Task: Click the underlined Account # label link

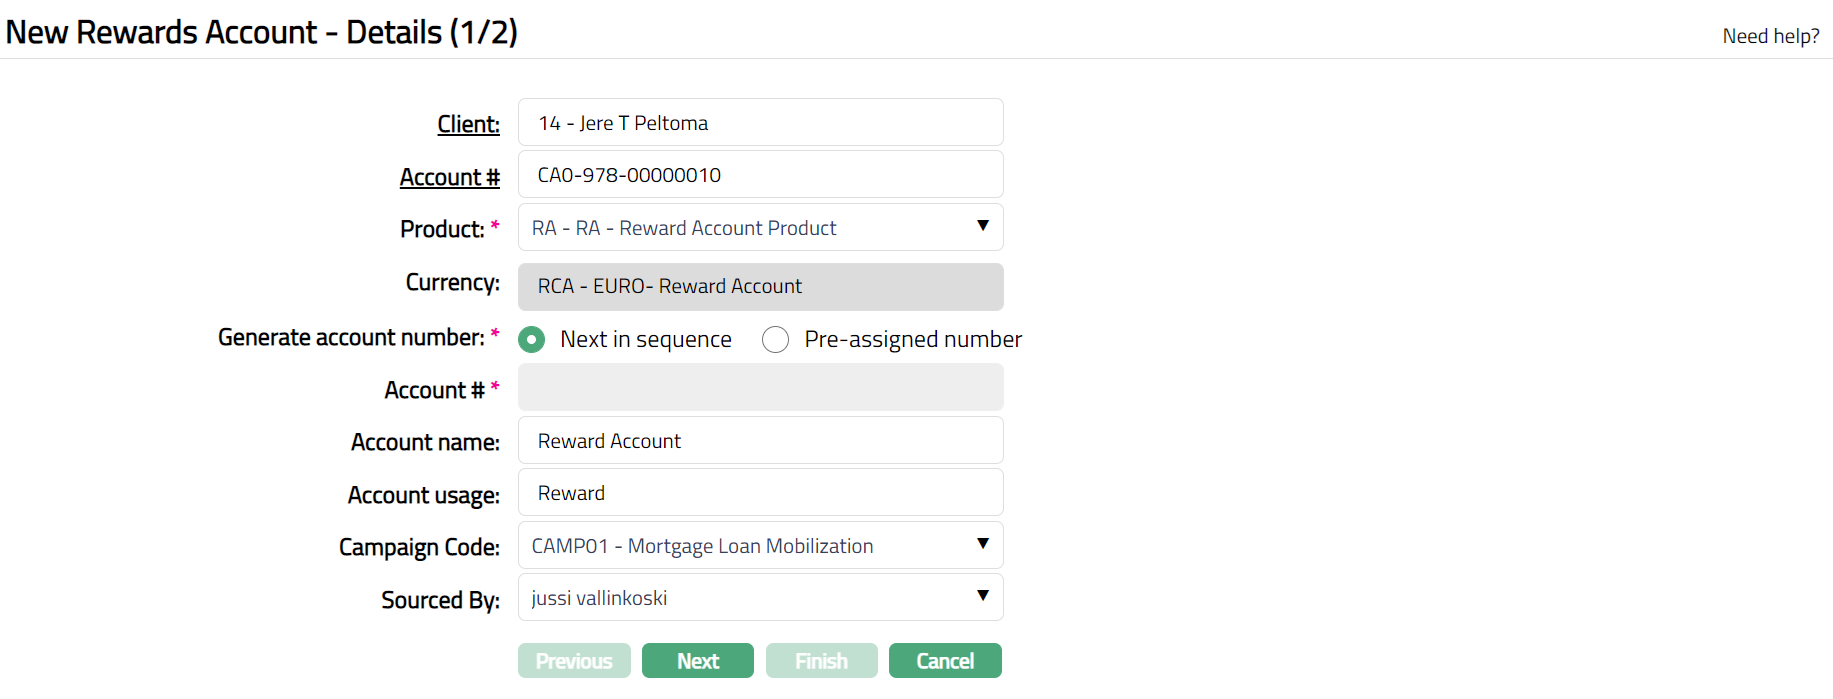Action: [449, 177]
